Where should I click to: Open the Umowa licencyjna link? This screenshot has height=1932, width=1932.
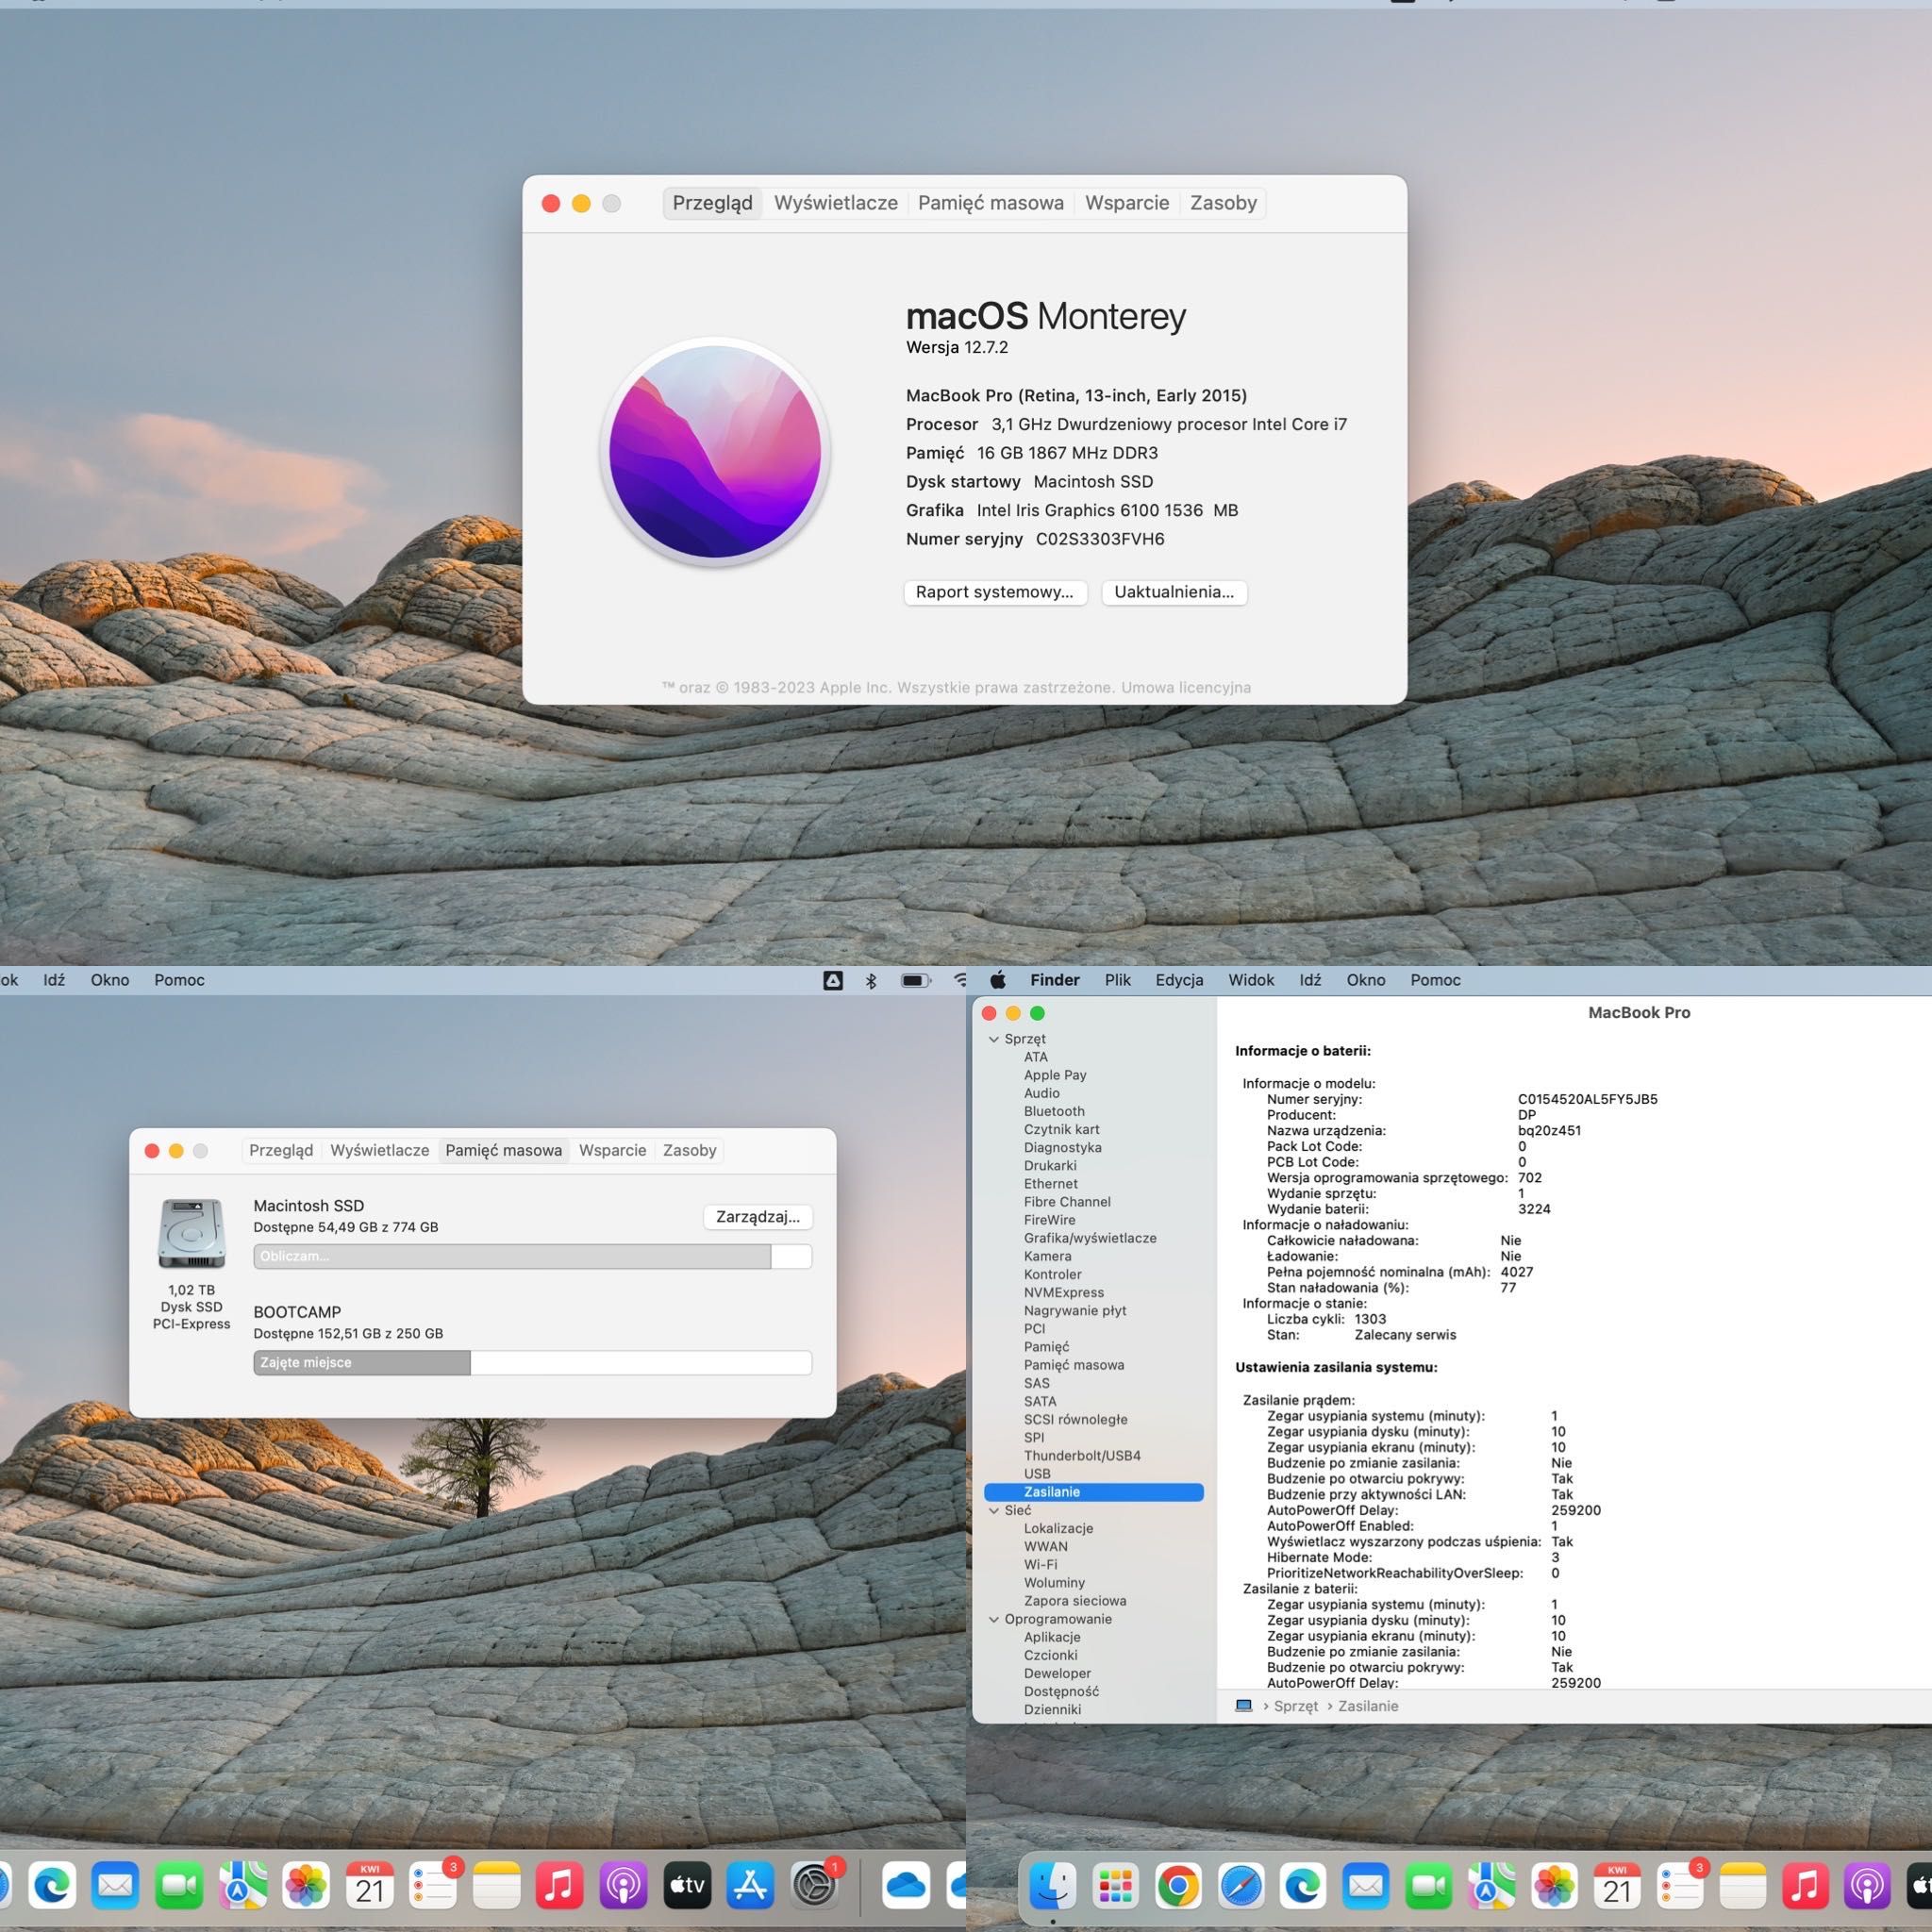tap(1186, 687)
